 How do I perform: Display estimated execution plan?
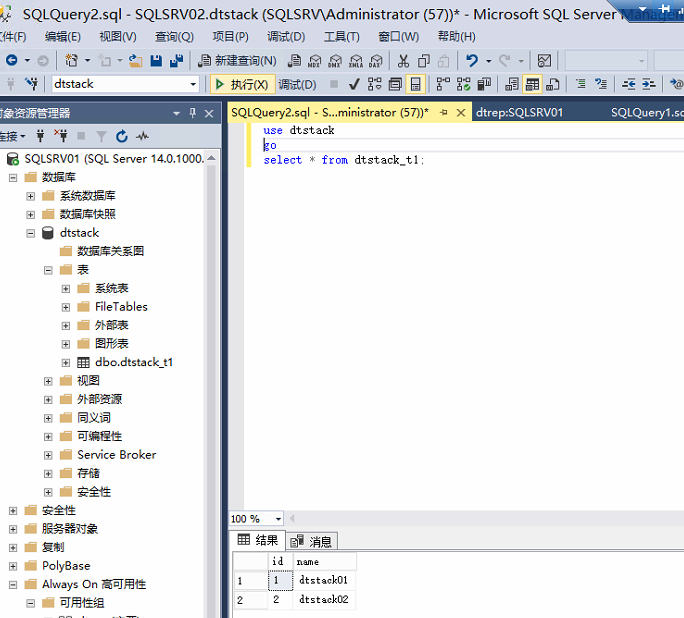click(375, 84)
